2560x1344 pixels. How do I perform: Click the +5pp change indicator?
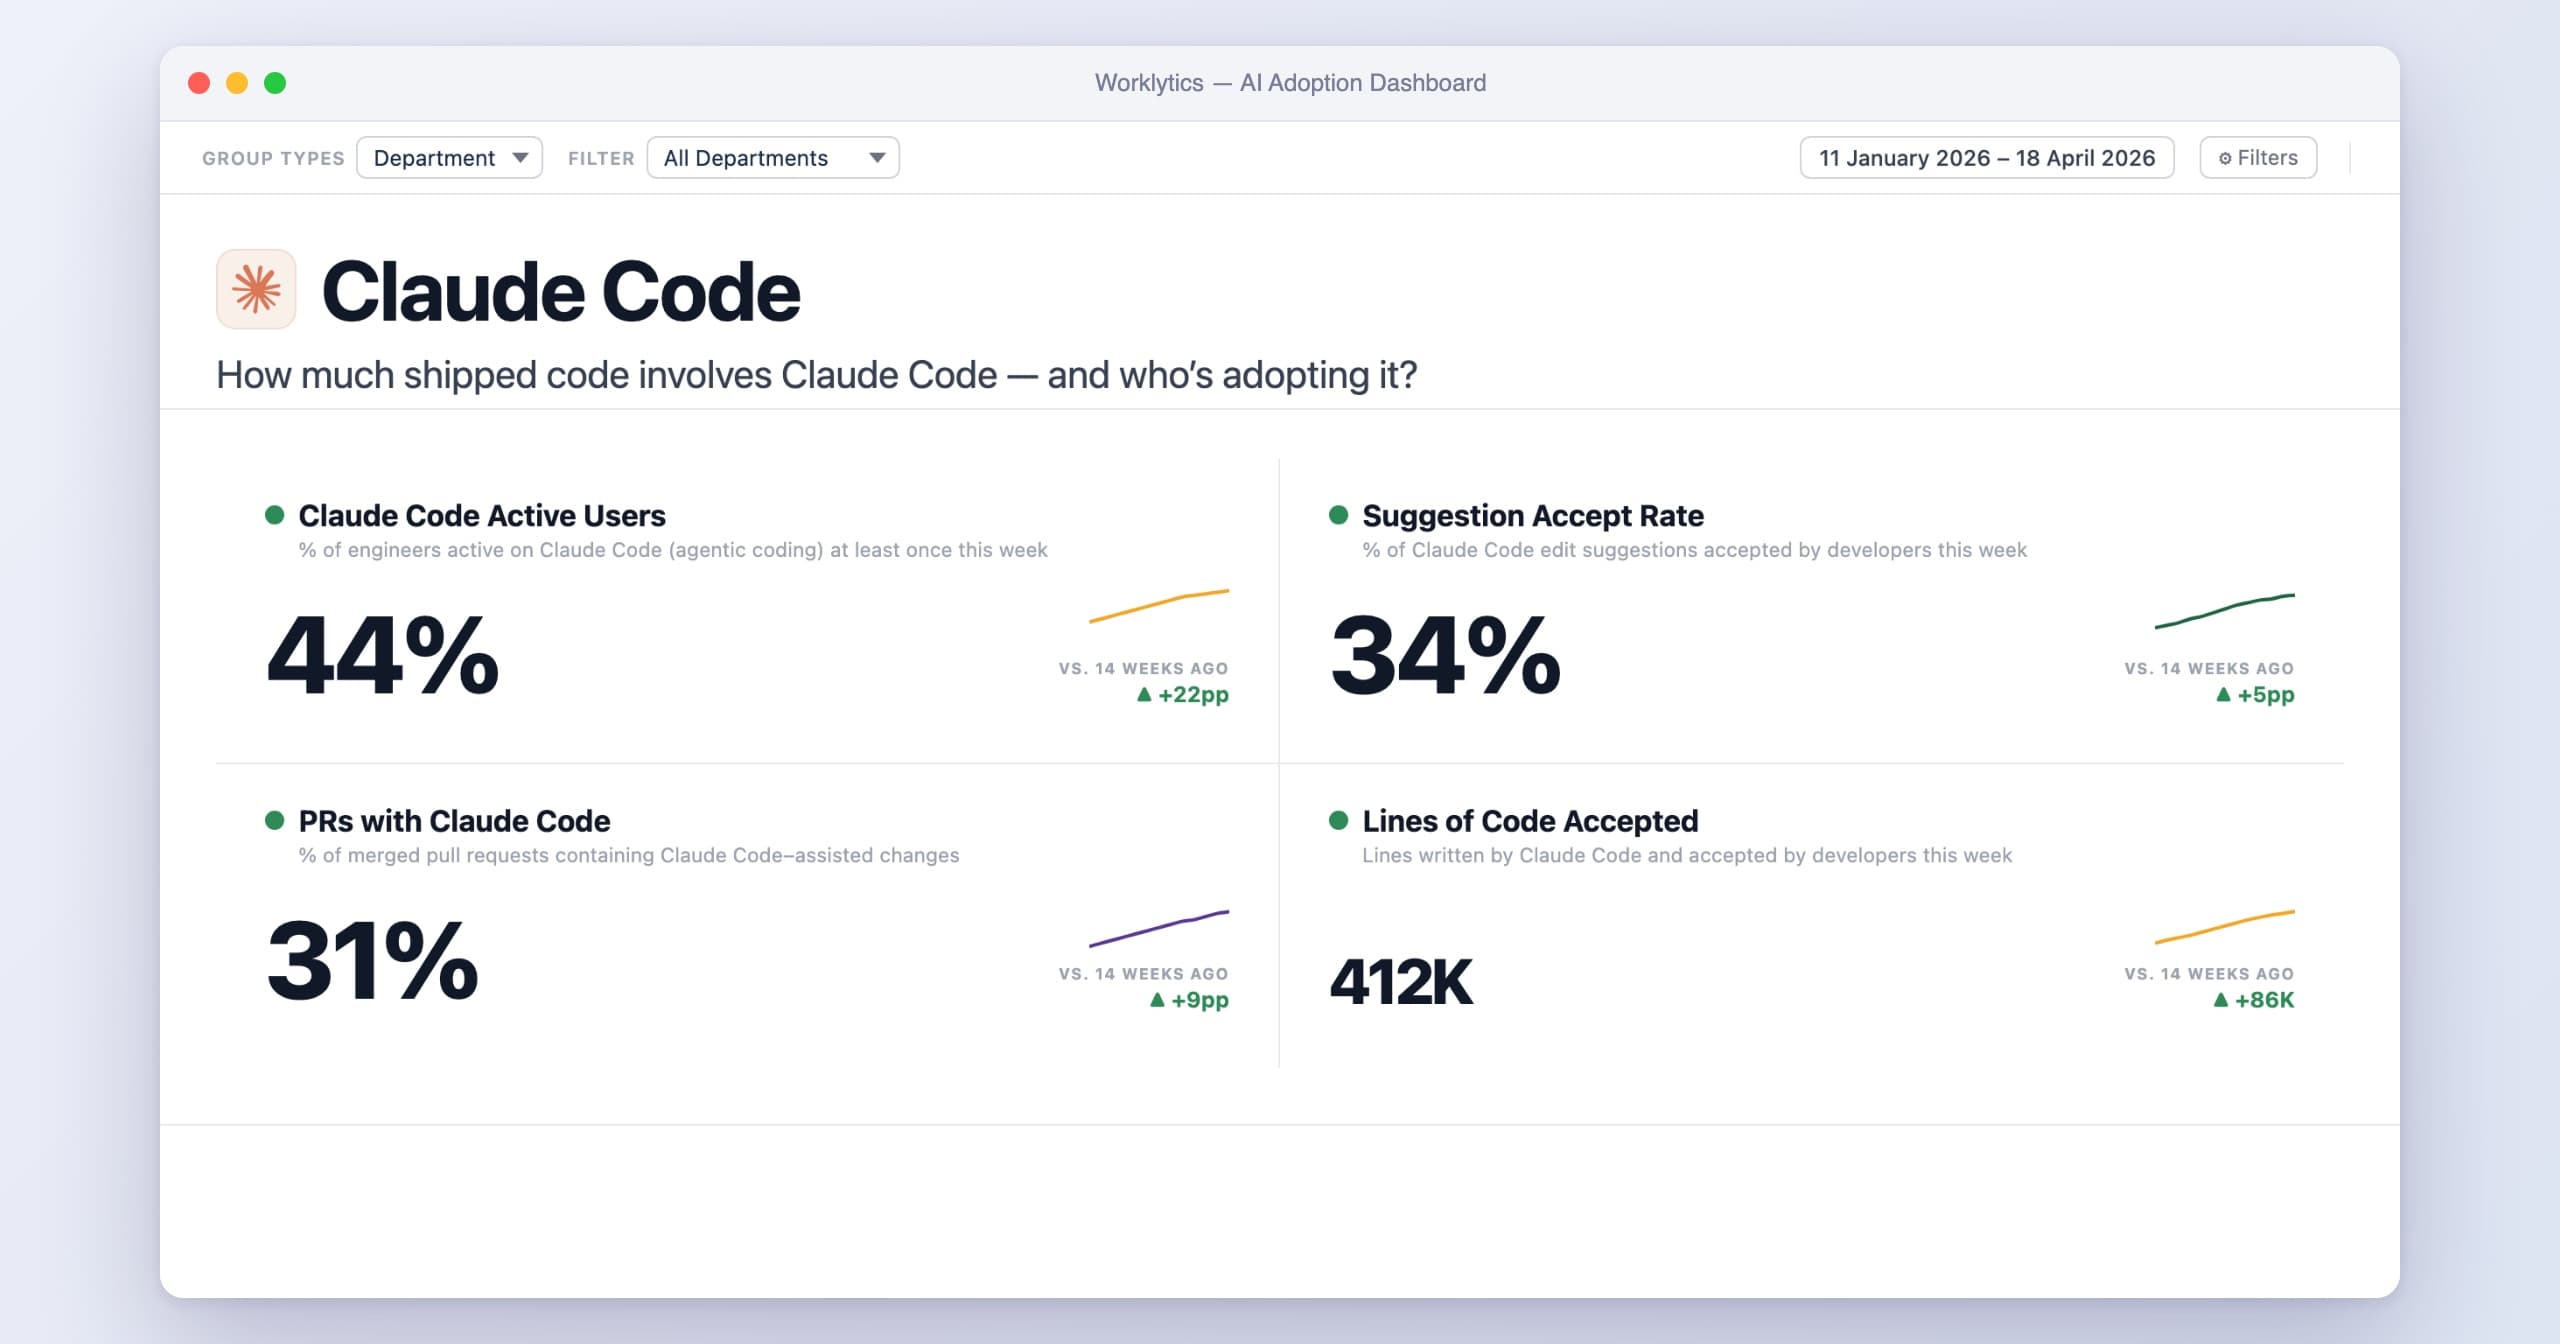click(x=2255, y=694)
